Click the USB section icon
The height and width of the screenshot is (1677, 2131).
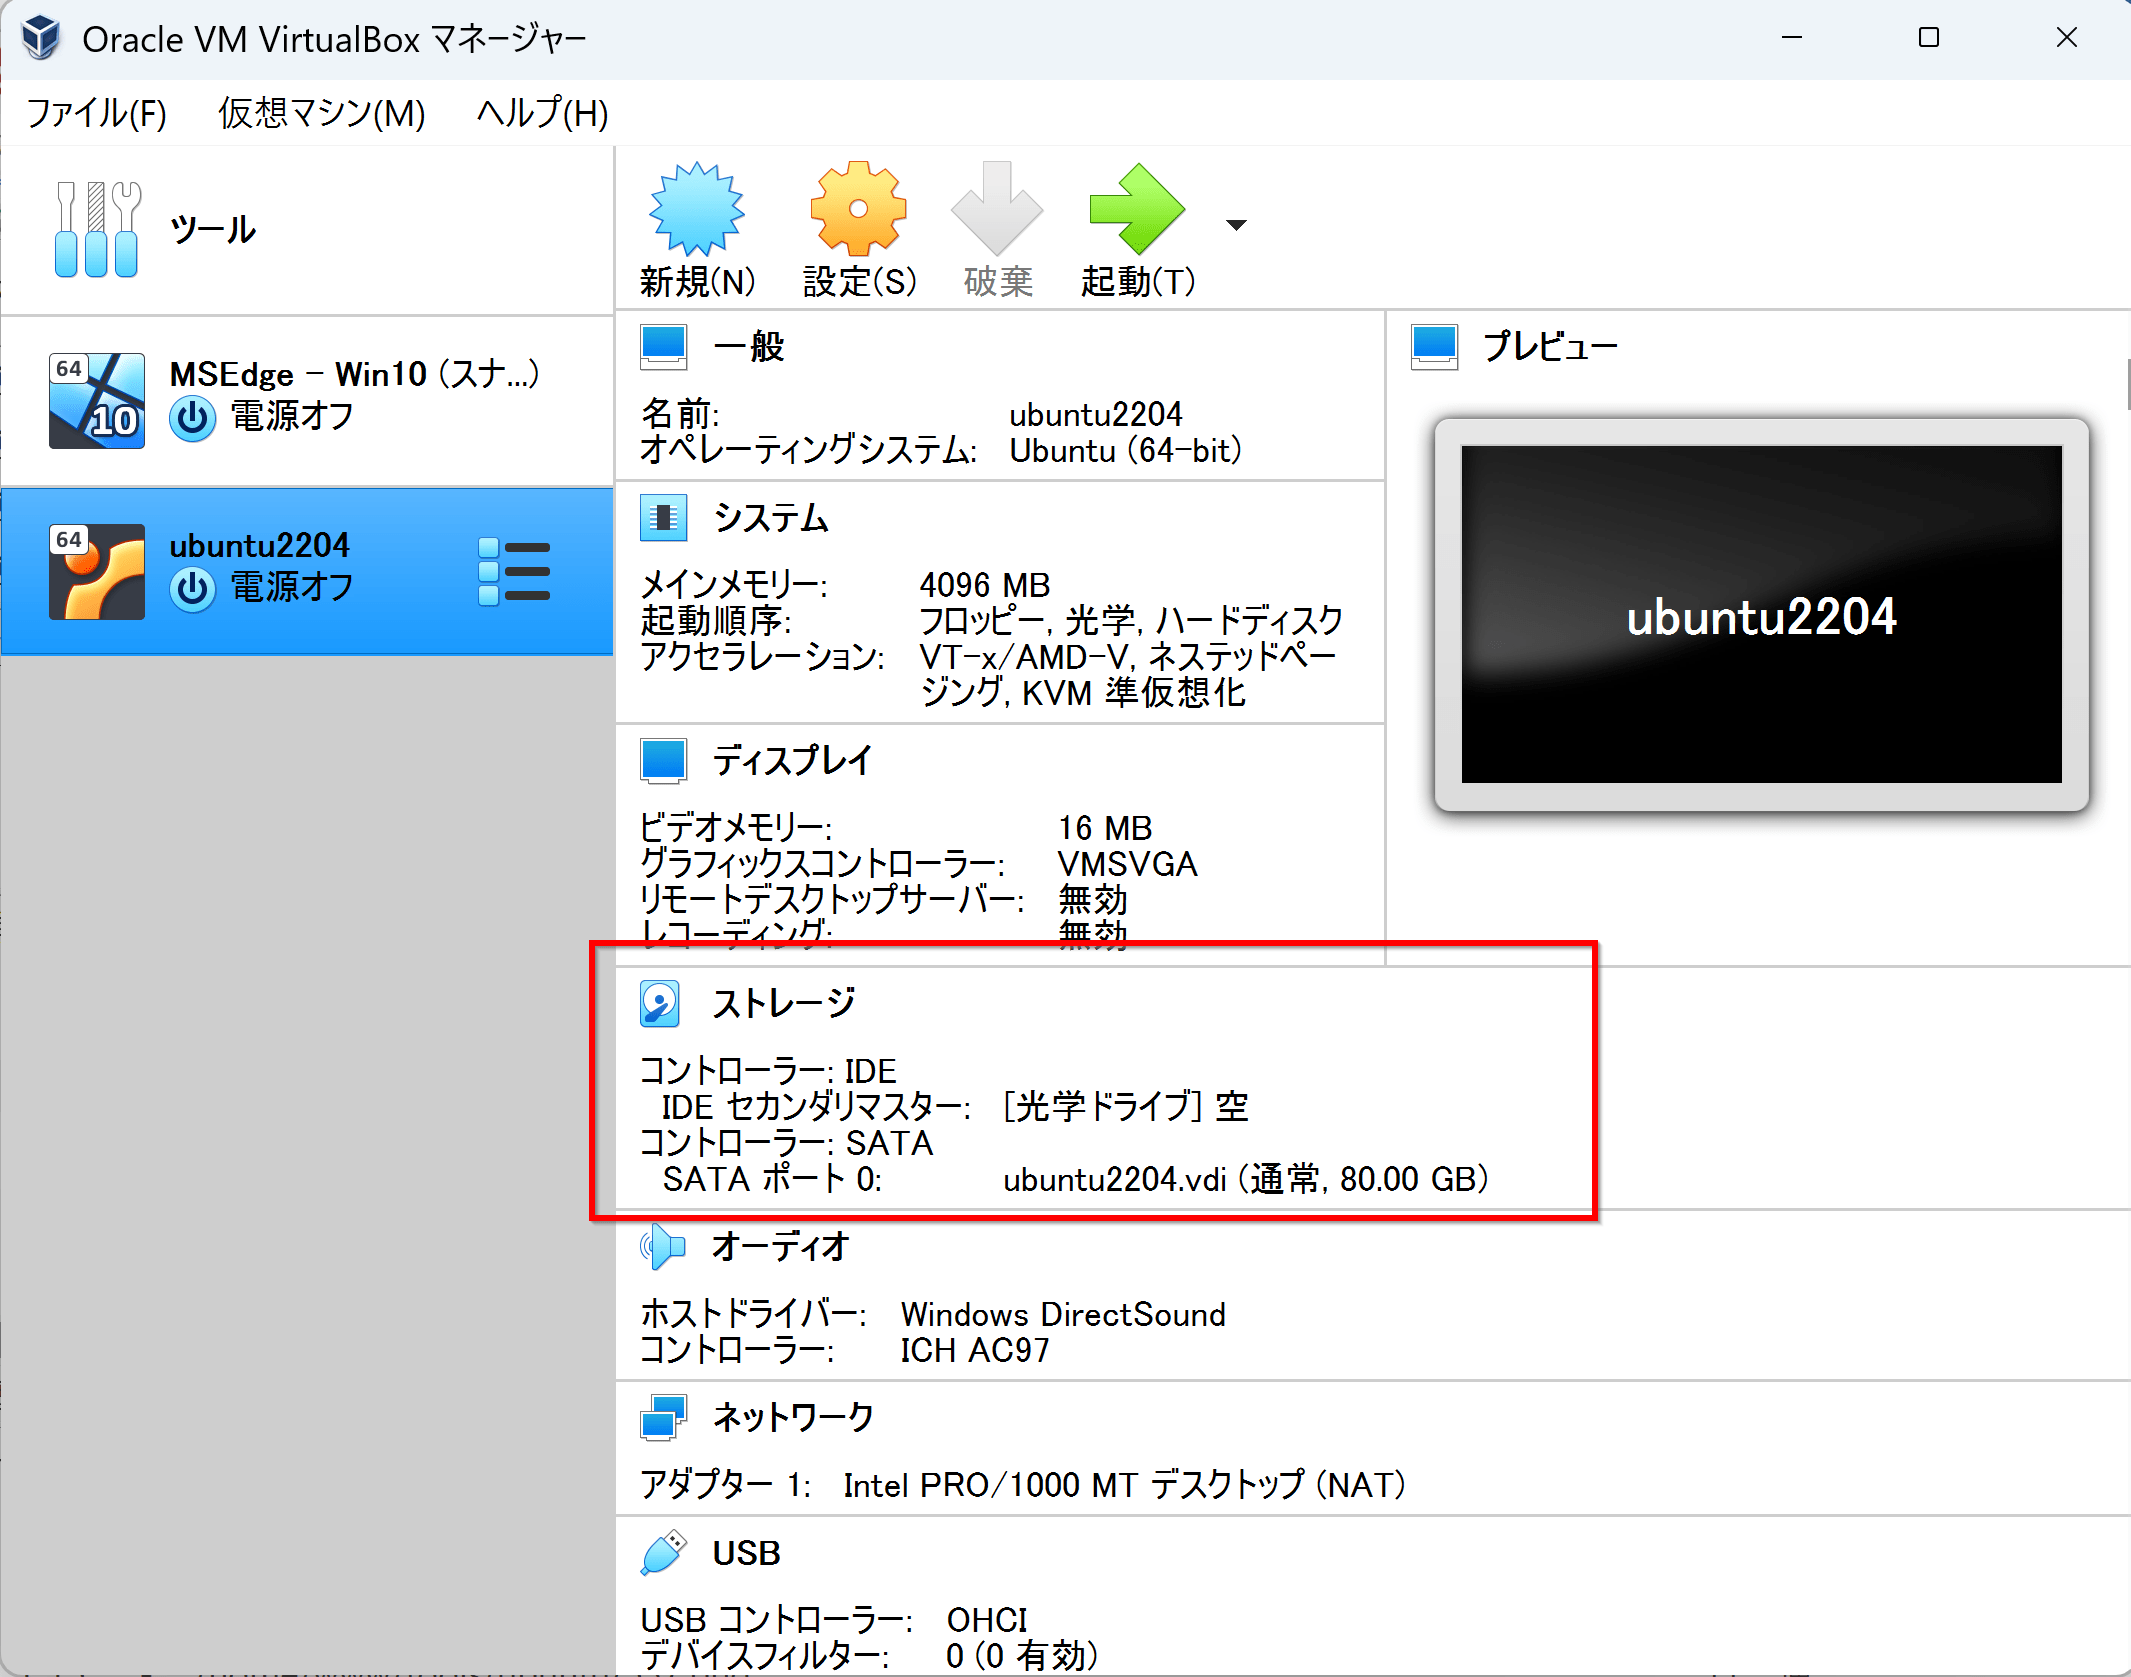click(663, 1553)
